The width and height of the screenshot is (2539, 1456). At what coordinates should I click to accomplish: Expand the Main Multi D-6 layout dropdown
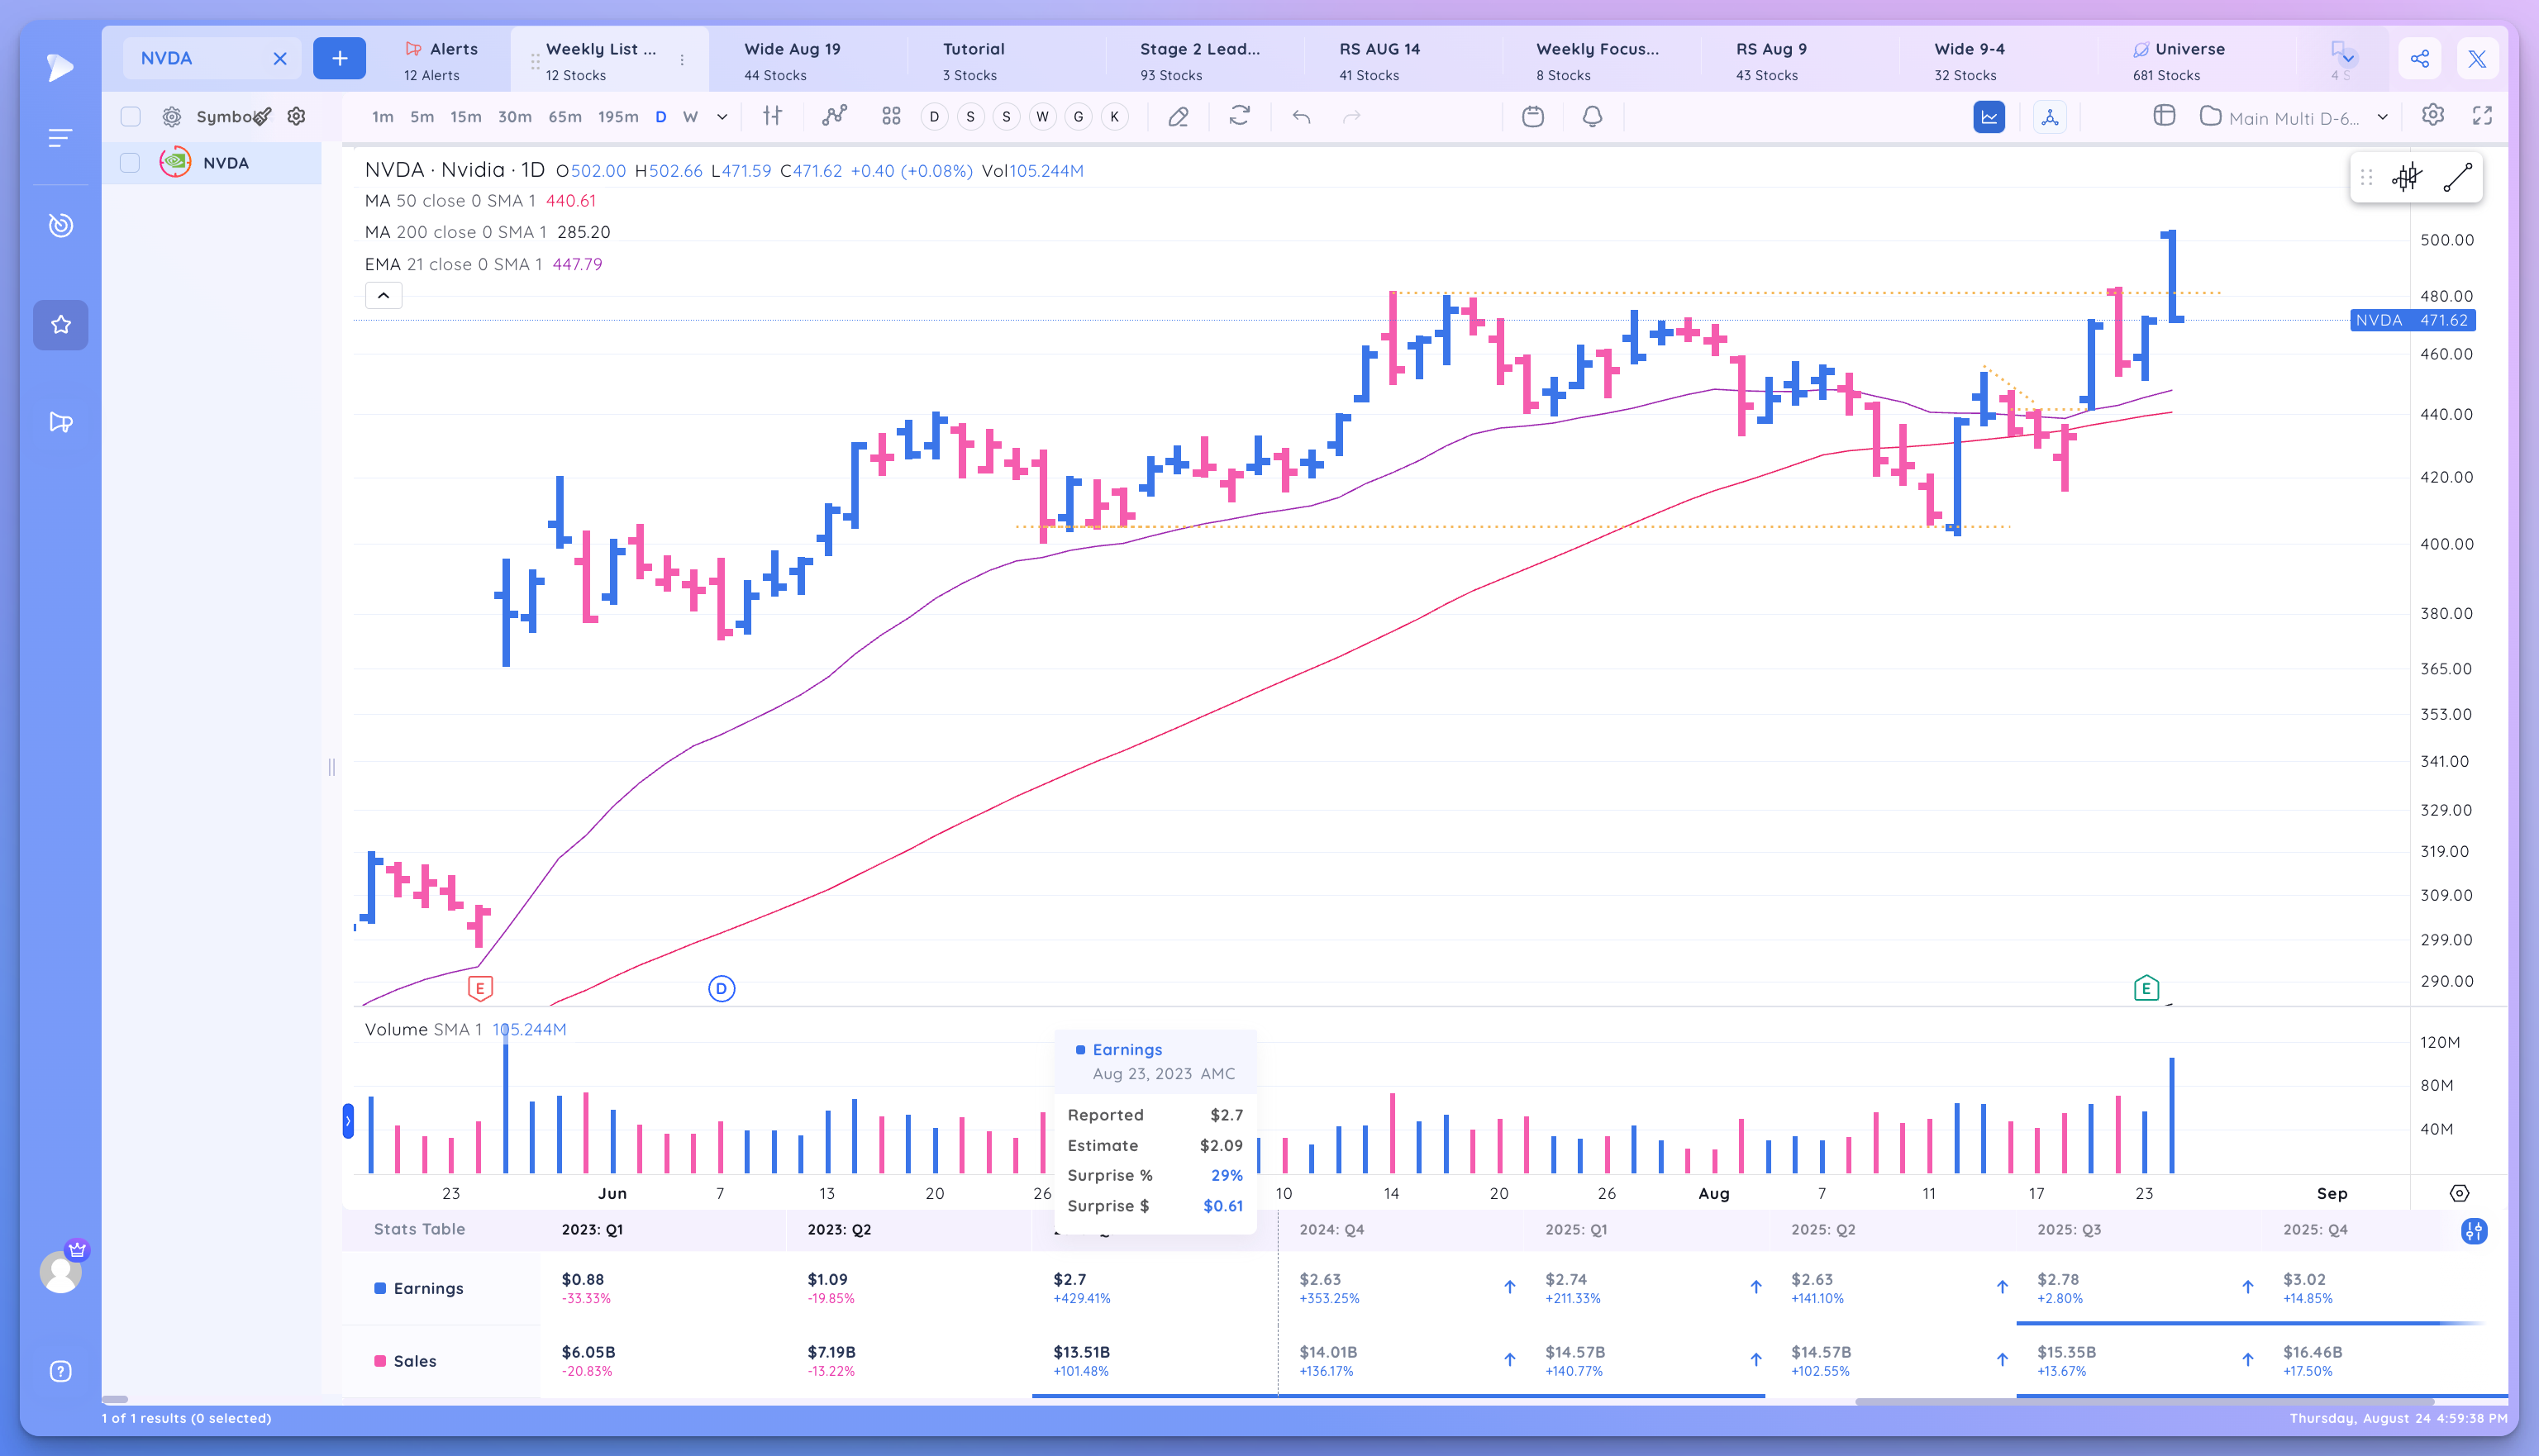[2383, 117]
